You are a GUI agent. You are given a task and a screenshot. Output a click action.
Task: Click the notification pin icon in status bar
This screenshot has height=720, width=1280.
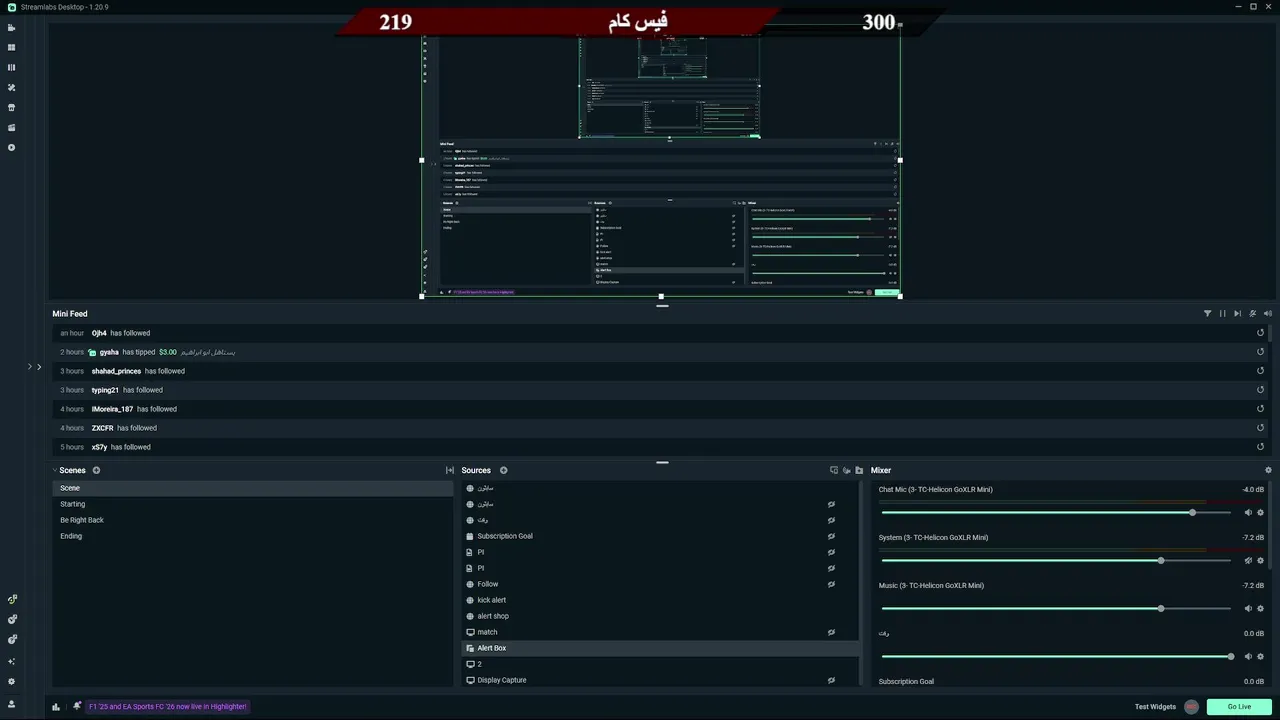(x=77, y=706)
